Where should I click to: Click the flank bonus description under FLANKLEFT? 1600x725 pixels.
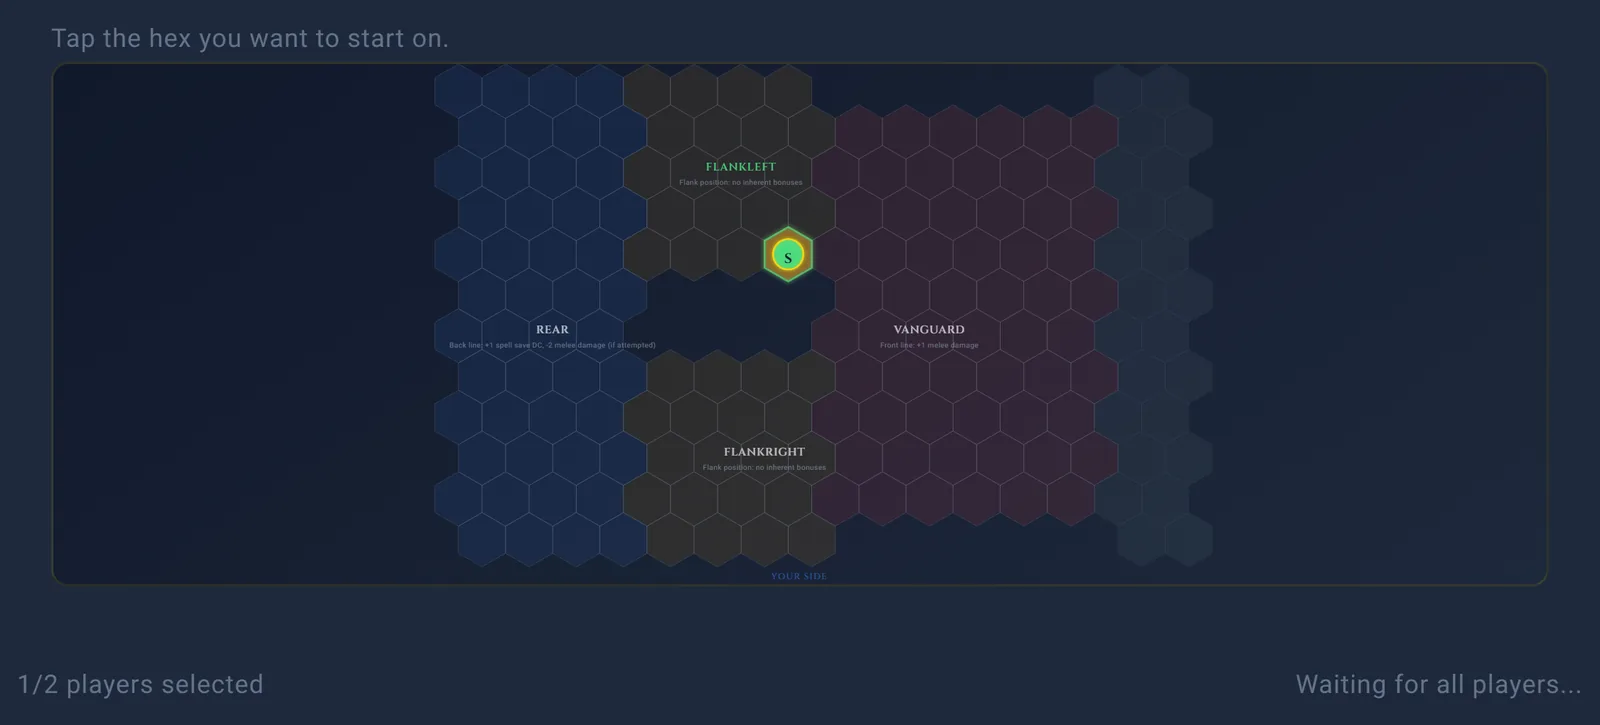point(741,182)
